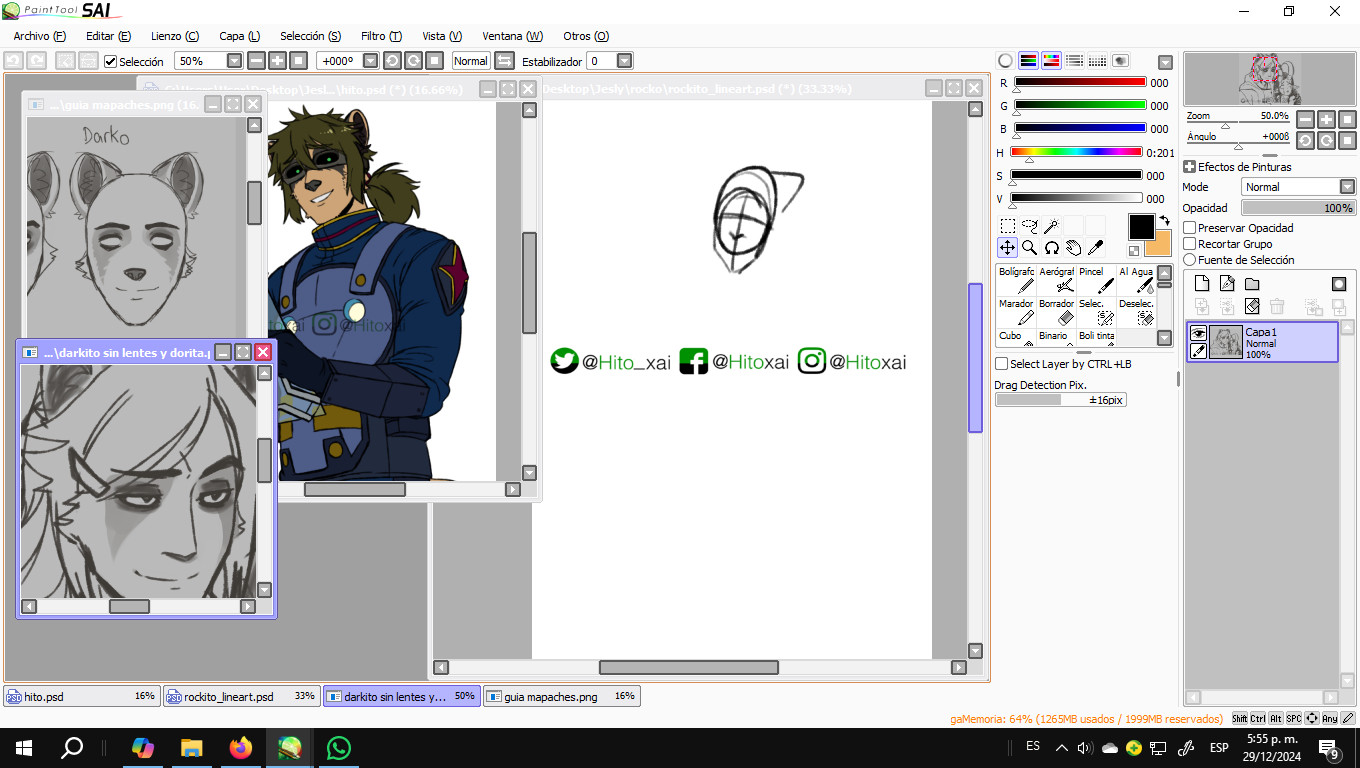Switch to guia mapaches.png document tab

click(x=562, y=696)
